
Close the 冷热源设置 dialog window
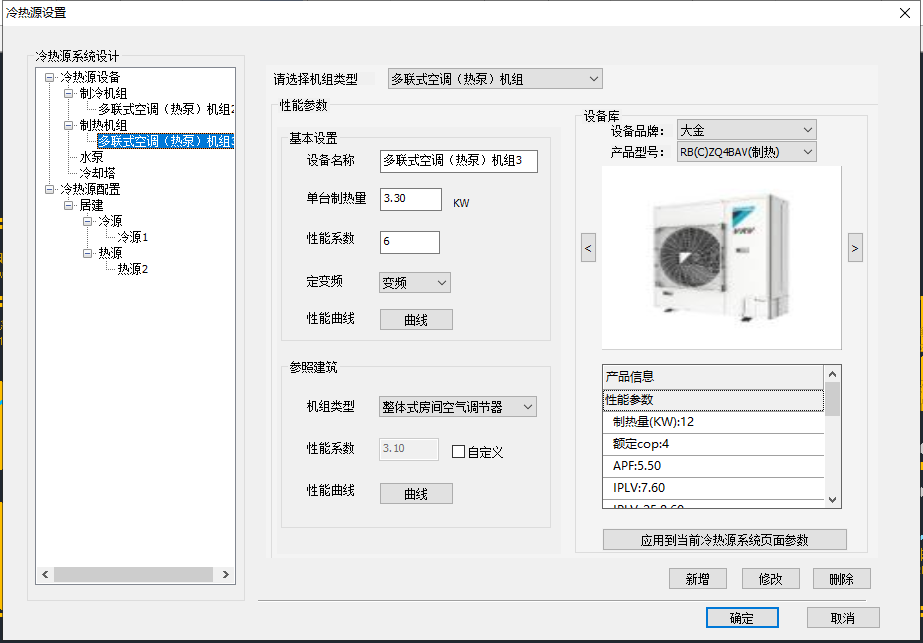click(905, 12)
